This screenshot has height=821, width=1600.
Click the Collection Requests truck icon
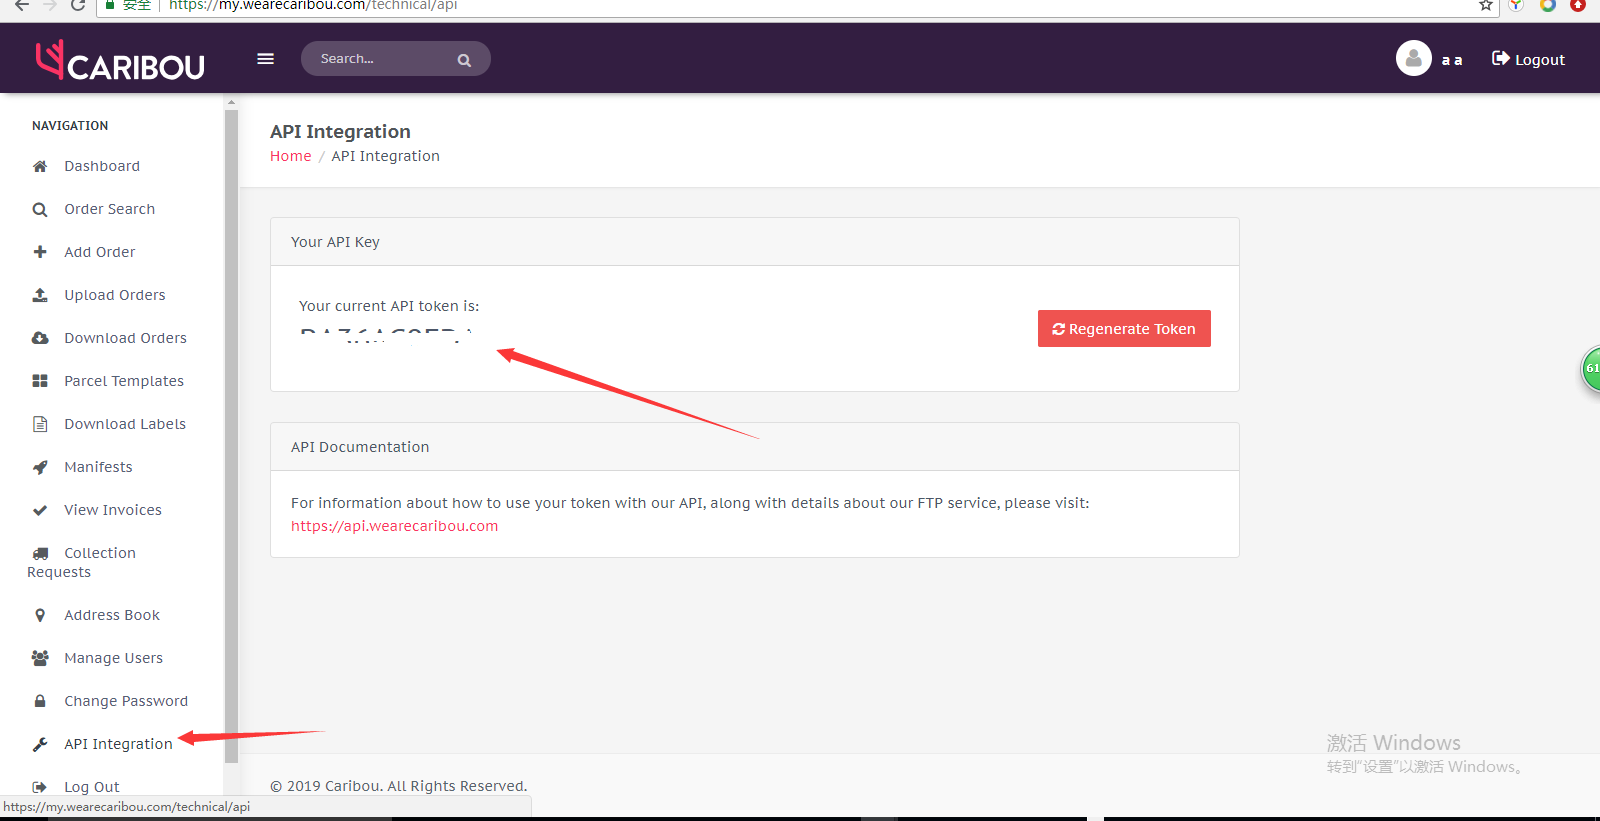40,553
